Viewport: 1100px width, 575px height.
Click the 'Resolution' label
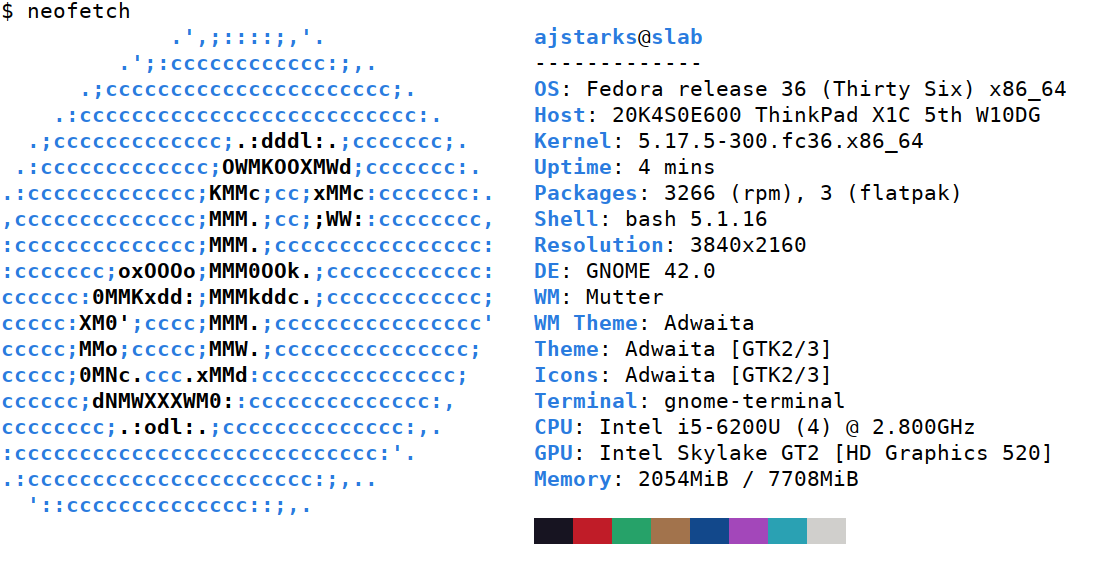598,245
